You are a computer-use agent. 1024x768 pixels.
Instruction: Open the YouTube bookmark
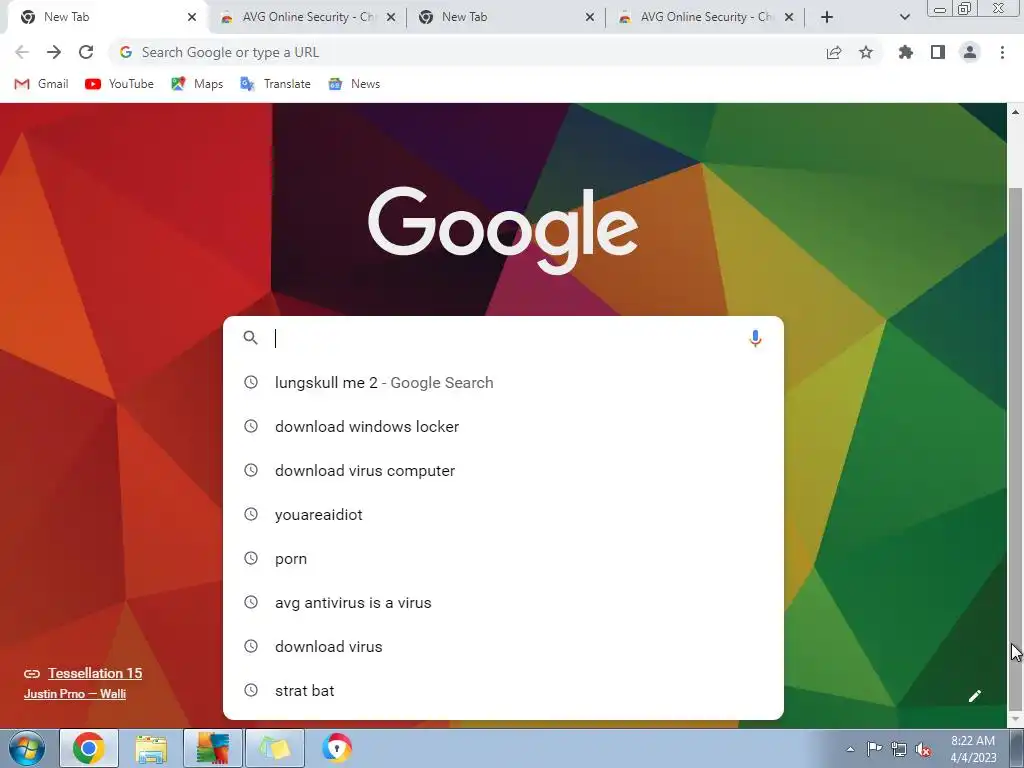coord(120,84)
